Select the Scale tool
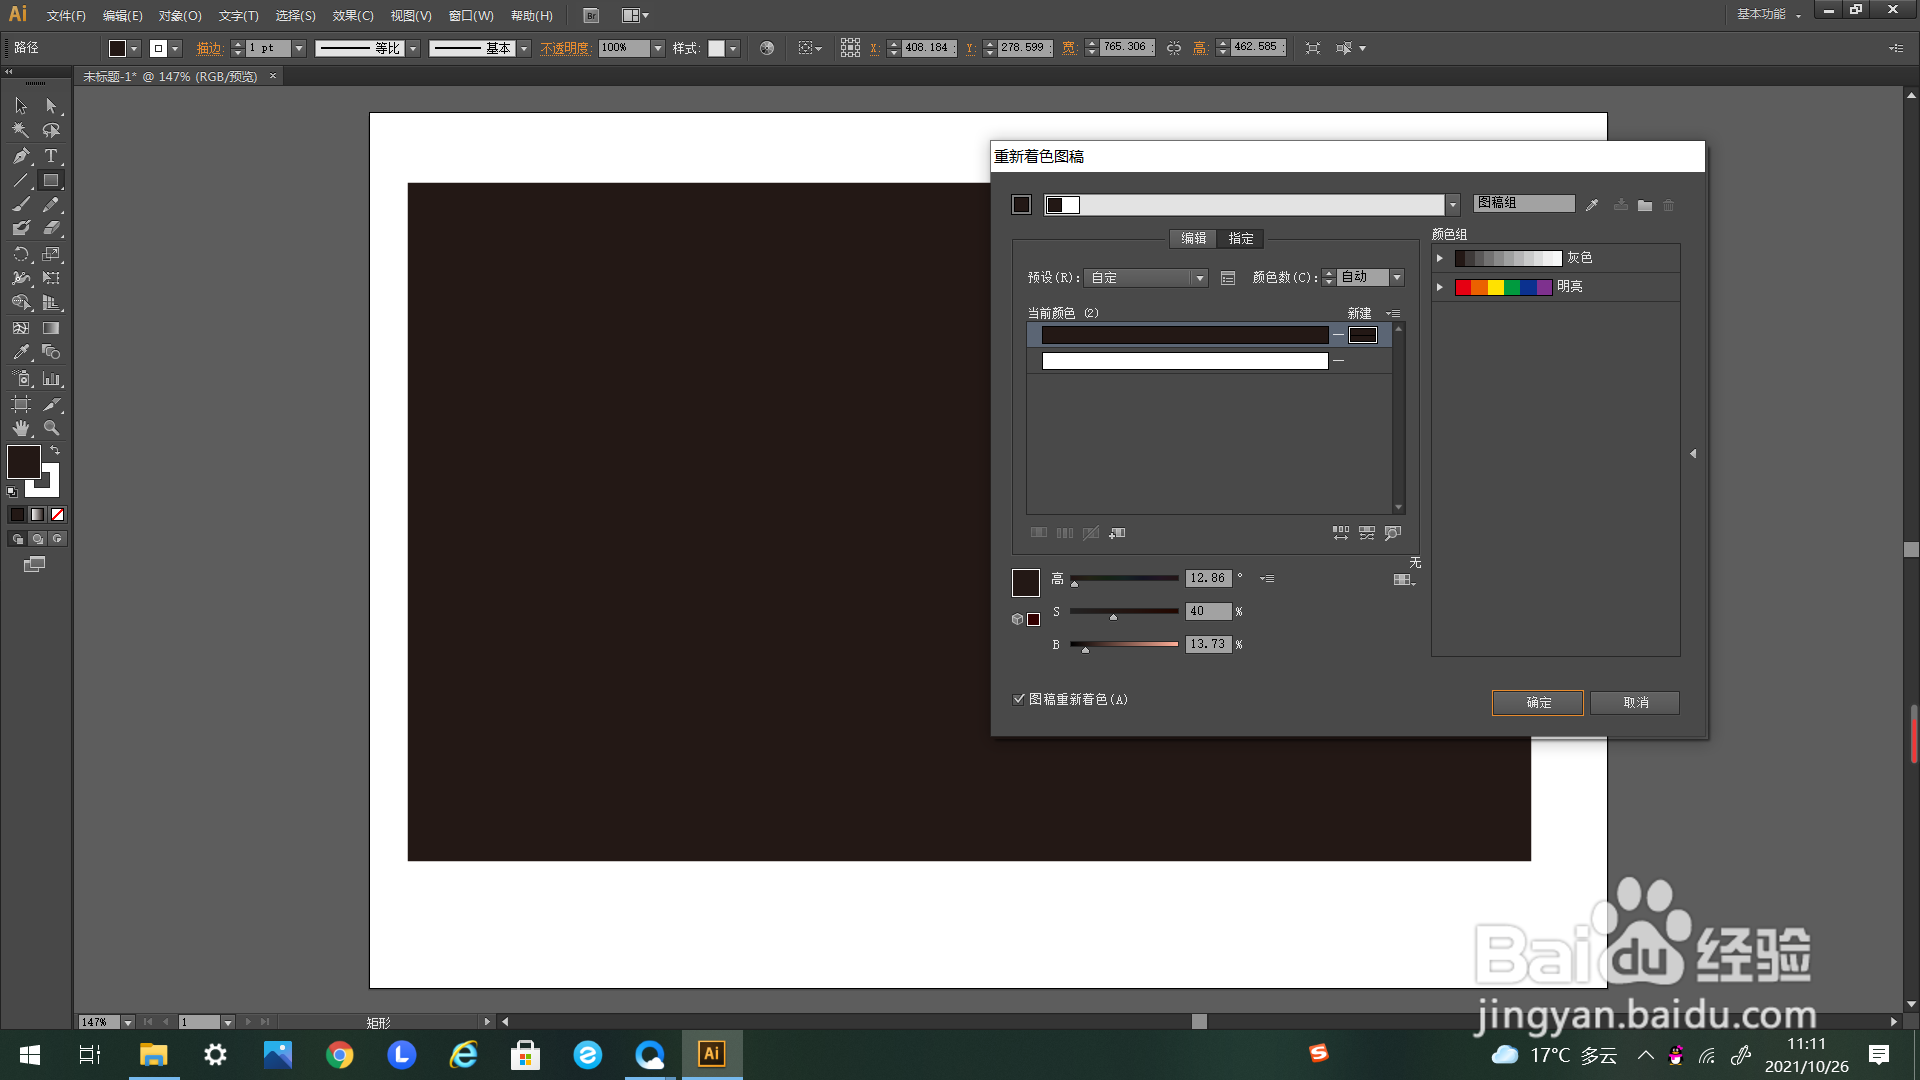The image size is (1920, 1080). (x=51, y=255)
